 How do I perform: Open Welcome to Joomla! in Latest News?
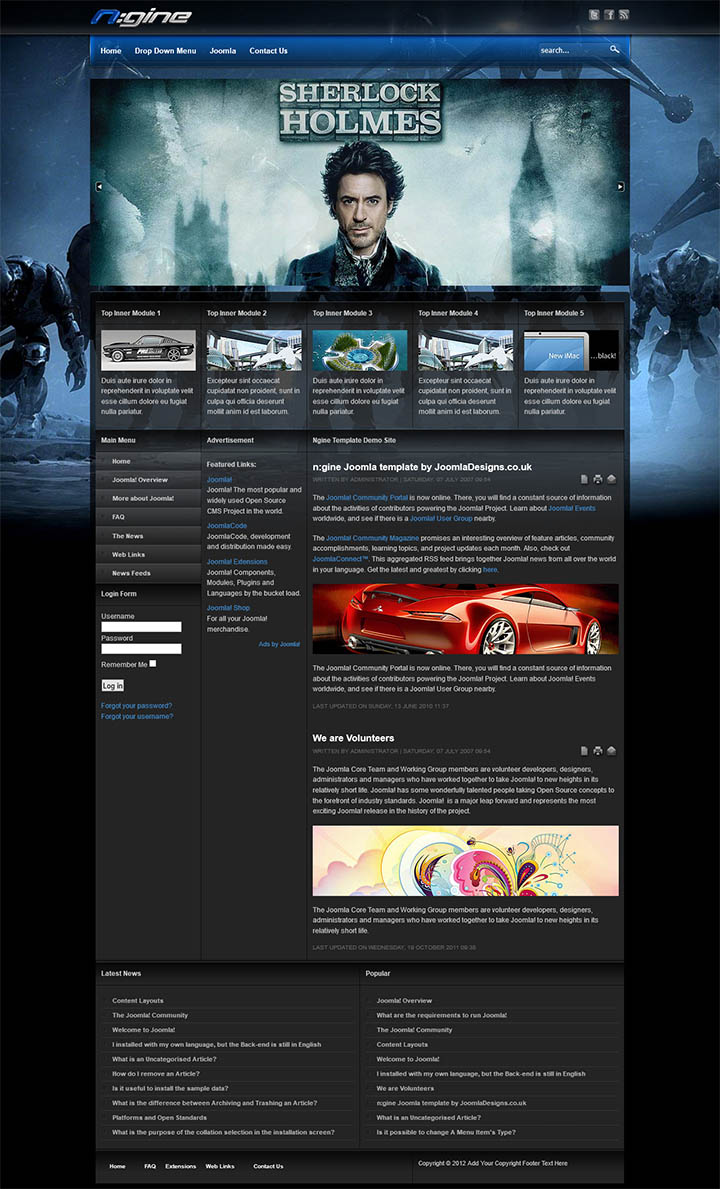pyautogui.click(x=143, y=1030)
